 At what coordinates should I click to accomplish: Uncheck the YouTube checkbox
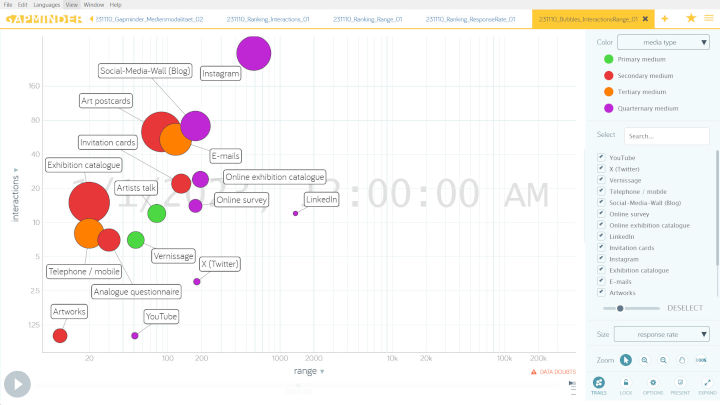pos(600,158)
